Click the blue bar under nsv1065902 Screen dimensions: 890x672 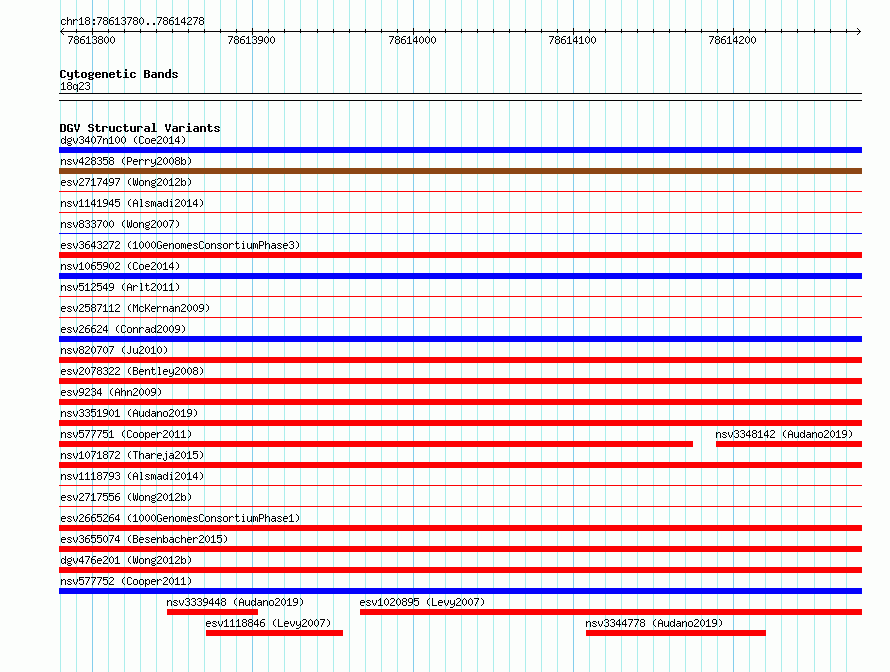tap(460, 276)
